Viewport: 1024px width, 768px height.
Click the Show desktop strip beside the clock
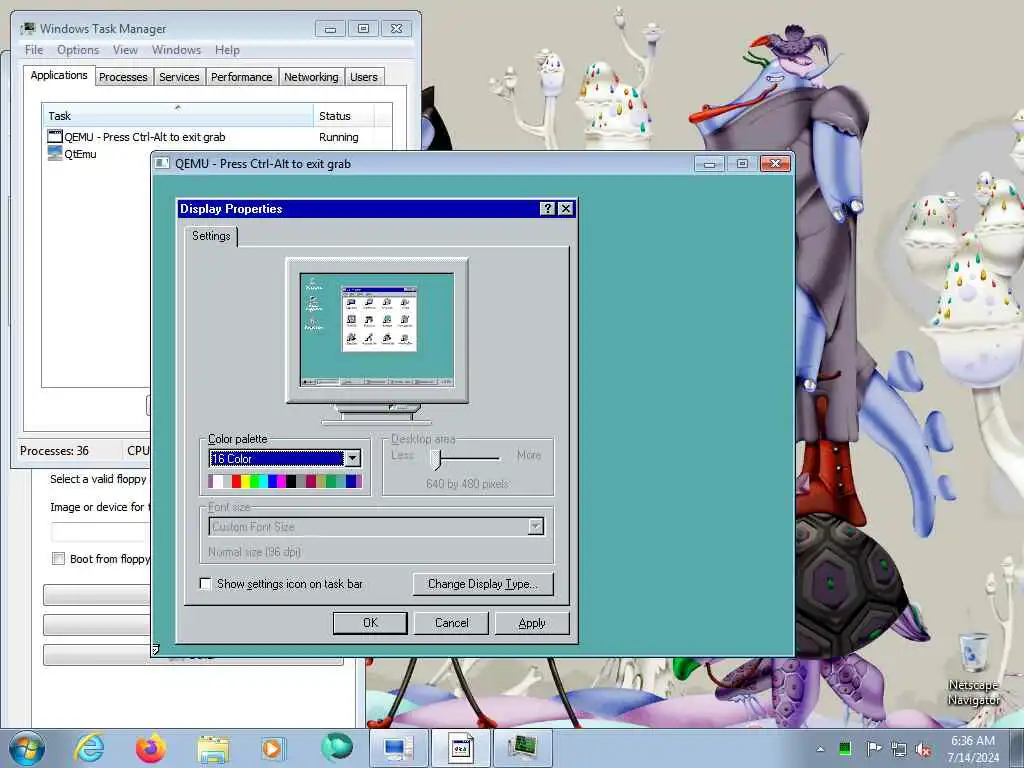(x=1017, y=749)
